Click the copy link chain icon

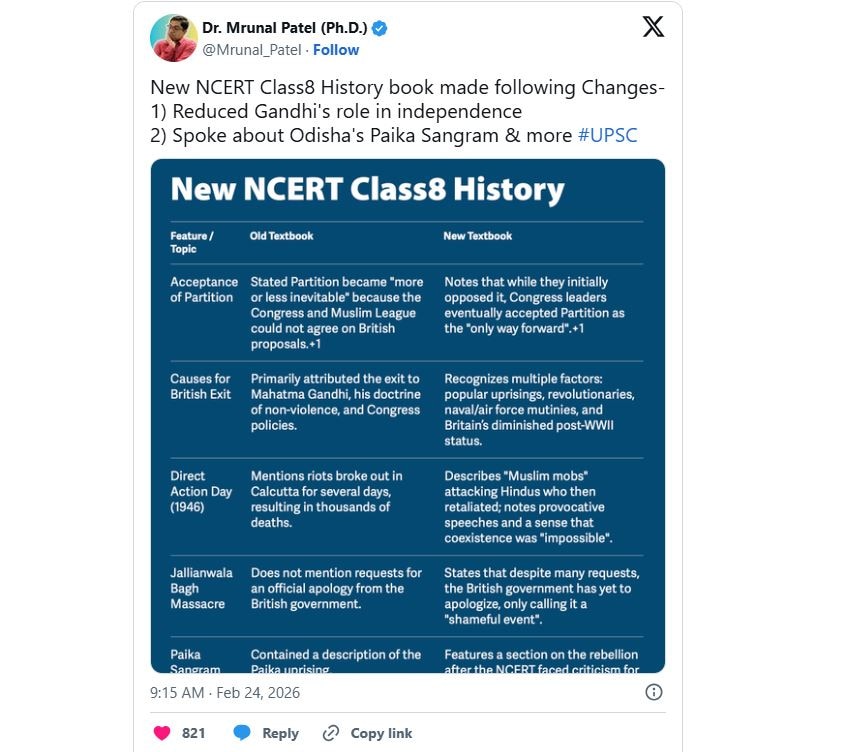(331, 733)
